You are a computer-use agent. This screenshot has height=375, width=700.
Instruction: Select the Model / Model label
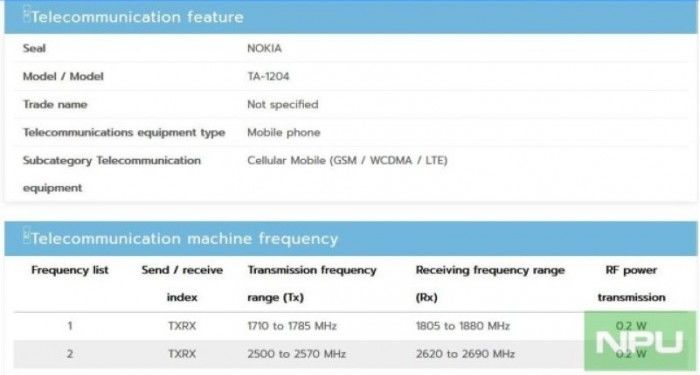(63, 76)
